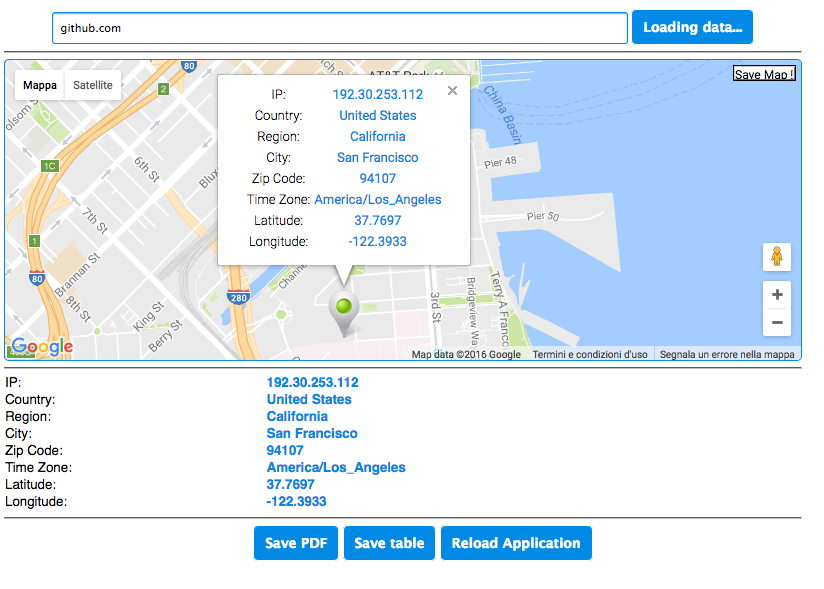The image size is (824, 589).
Task: Click the Reload Application button
Action: click(516, 543)
